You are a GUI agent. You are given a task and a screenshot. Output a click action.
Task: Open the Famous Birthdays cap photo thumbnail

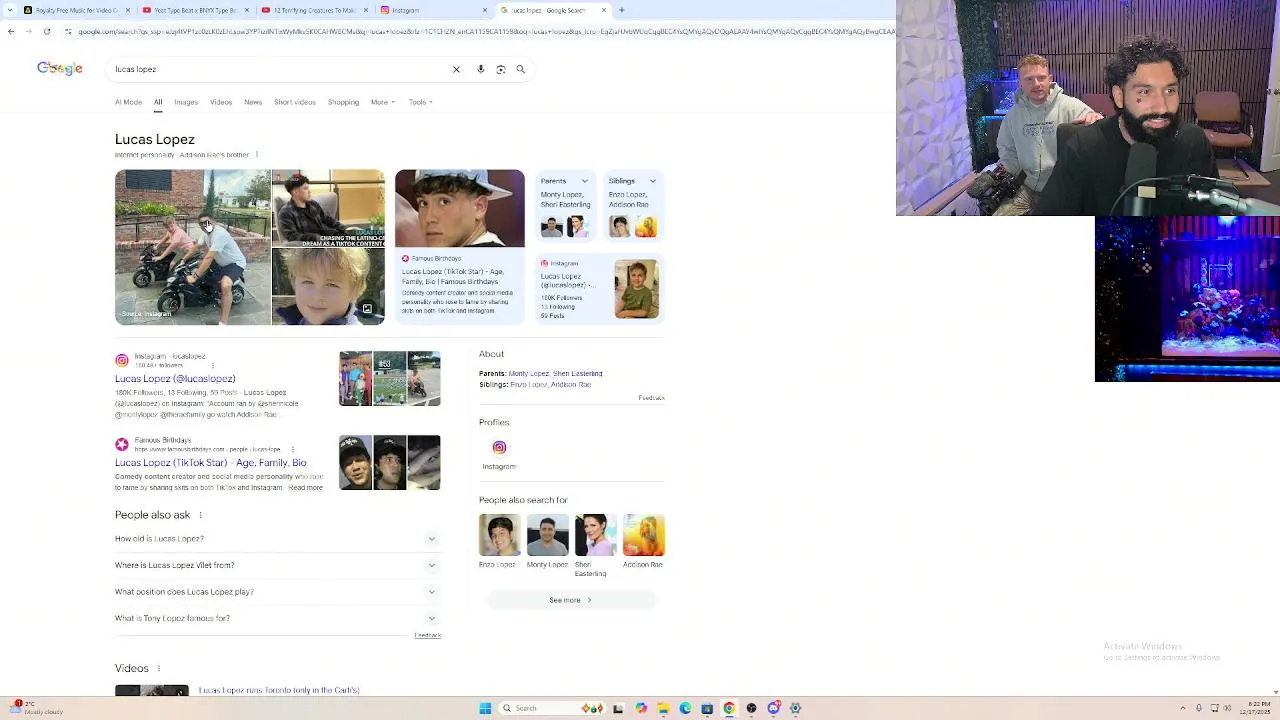click(460, 208)
